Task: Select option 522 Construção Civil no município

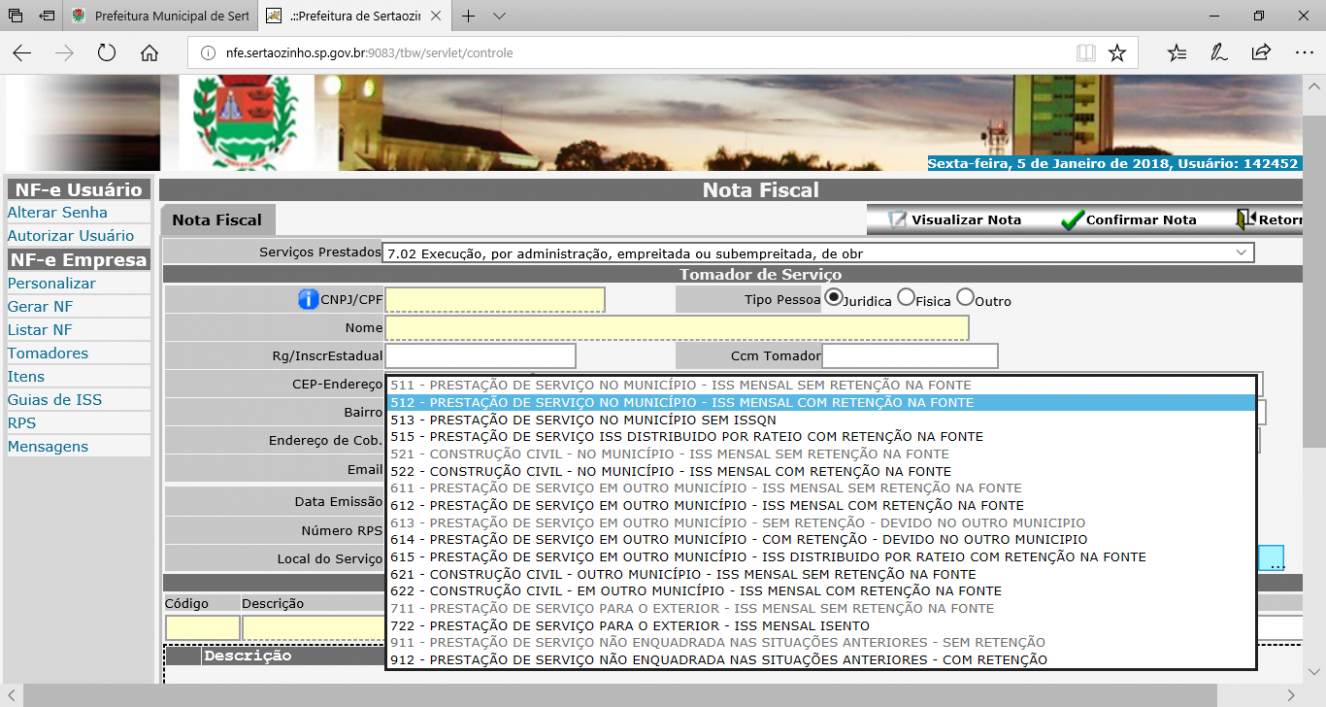Action: (820, 471)
